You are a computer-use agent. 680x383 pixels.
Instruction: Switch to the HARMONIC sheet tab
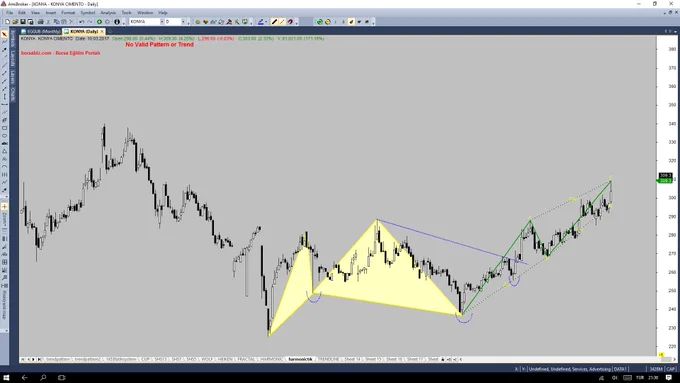click(x=271, y=360)
